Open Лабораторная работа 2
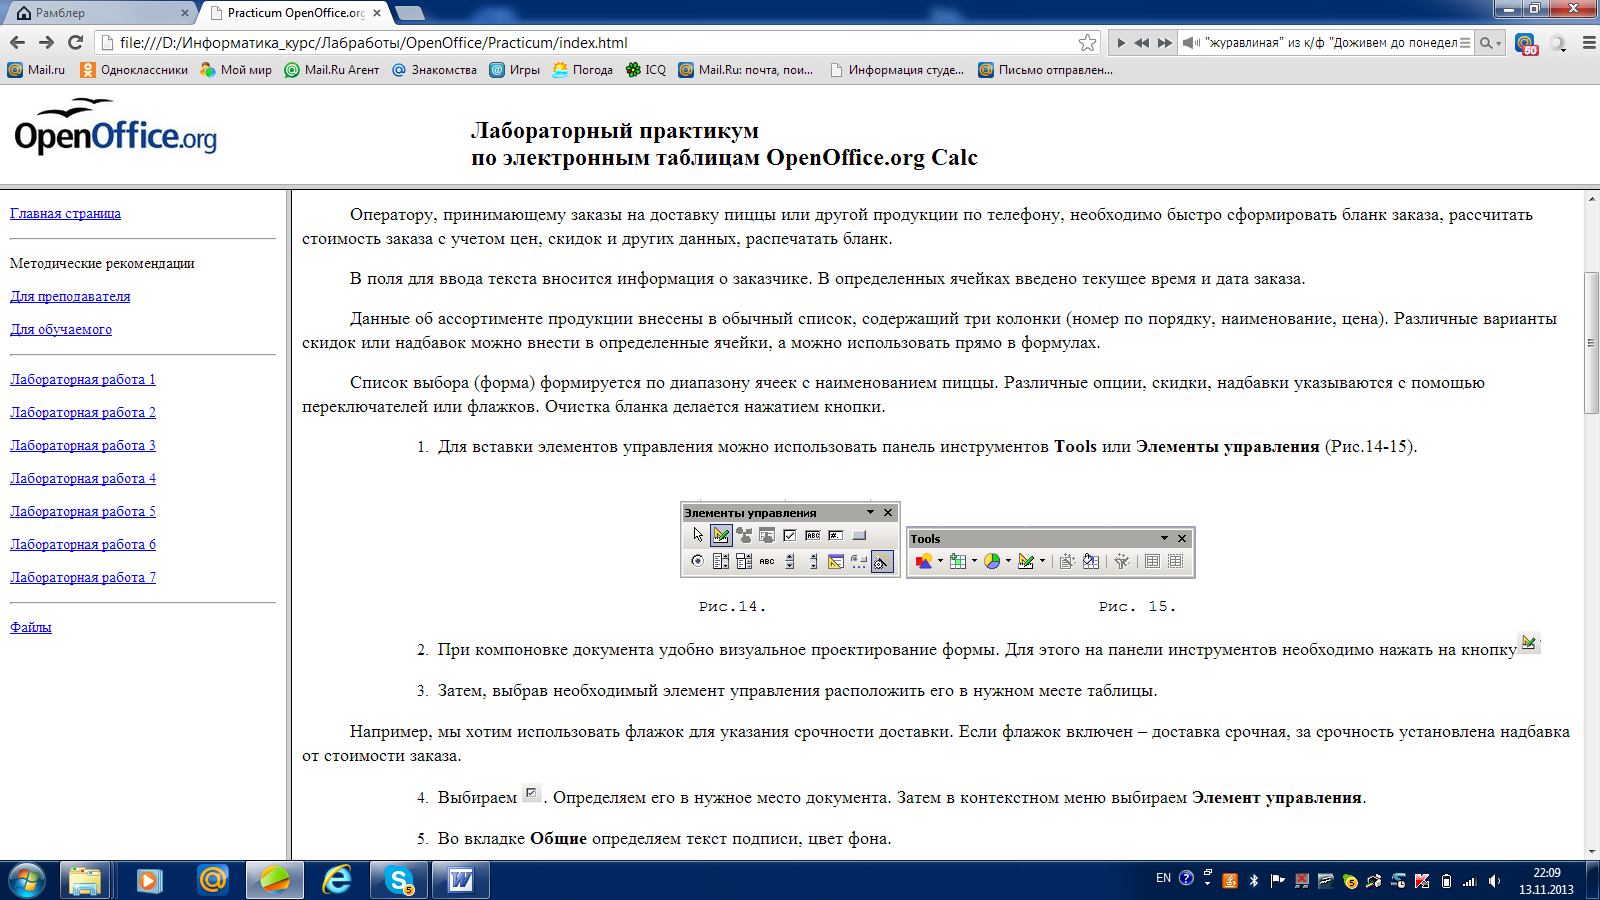 (x=83, y=412)
